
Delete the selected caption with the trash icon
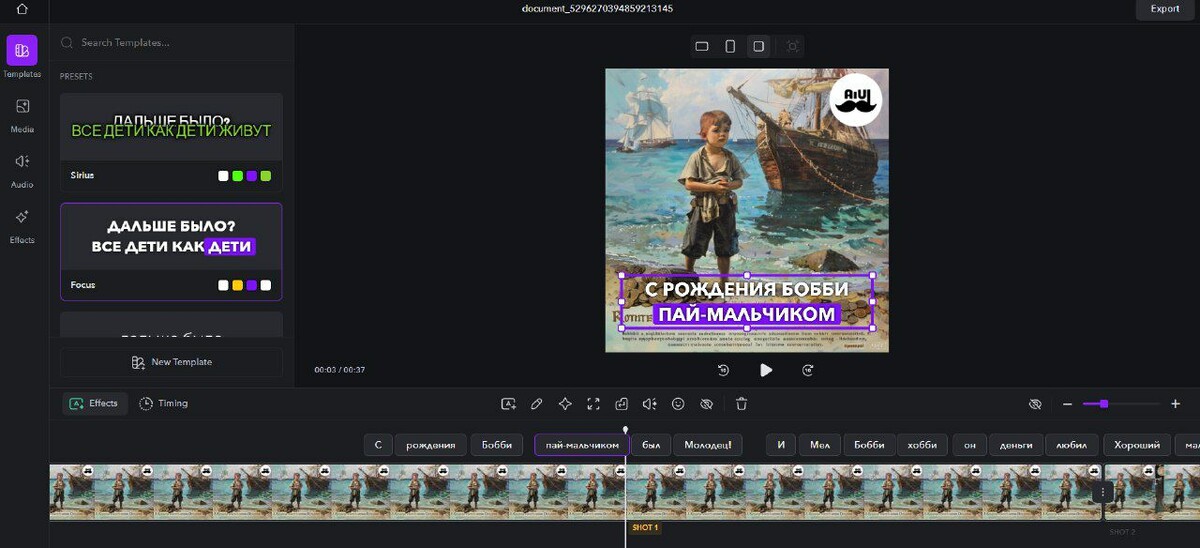click(x=741, y=404)
